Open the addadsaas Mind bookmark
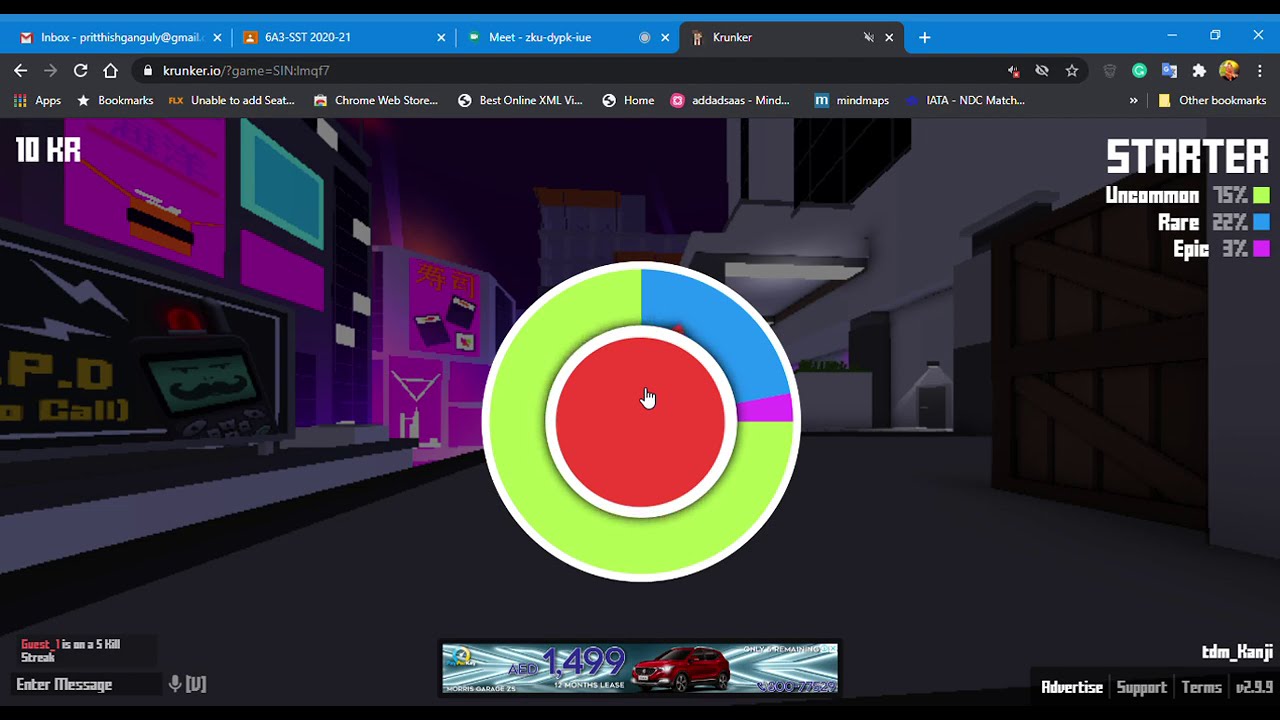Viewport: 1280px width, 720px height. click(x=730, y=100)
